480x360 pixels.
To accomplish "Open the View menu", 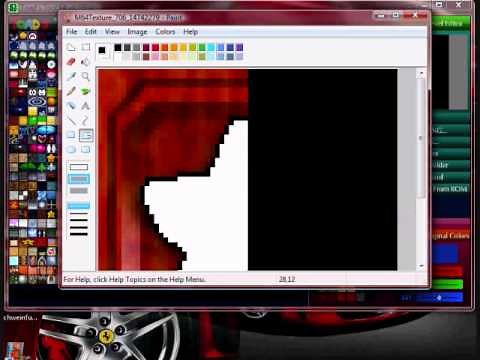I will pos(112,32).
